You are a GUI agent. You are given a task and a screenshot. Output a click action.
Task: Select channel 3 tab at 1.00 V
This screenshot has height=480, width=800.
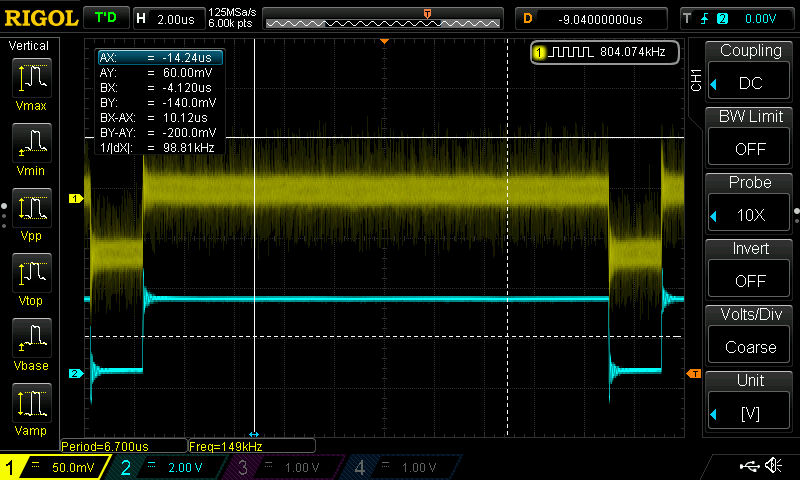[x=283, y=467]
